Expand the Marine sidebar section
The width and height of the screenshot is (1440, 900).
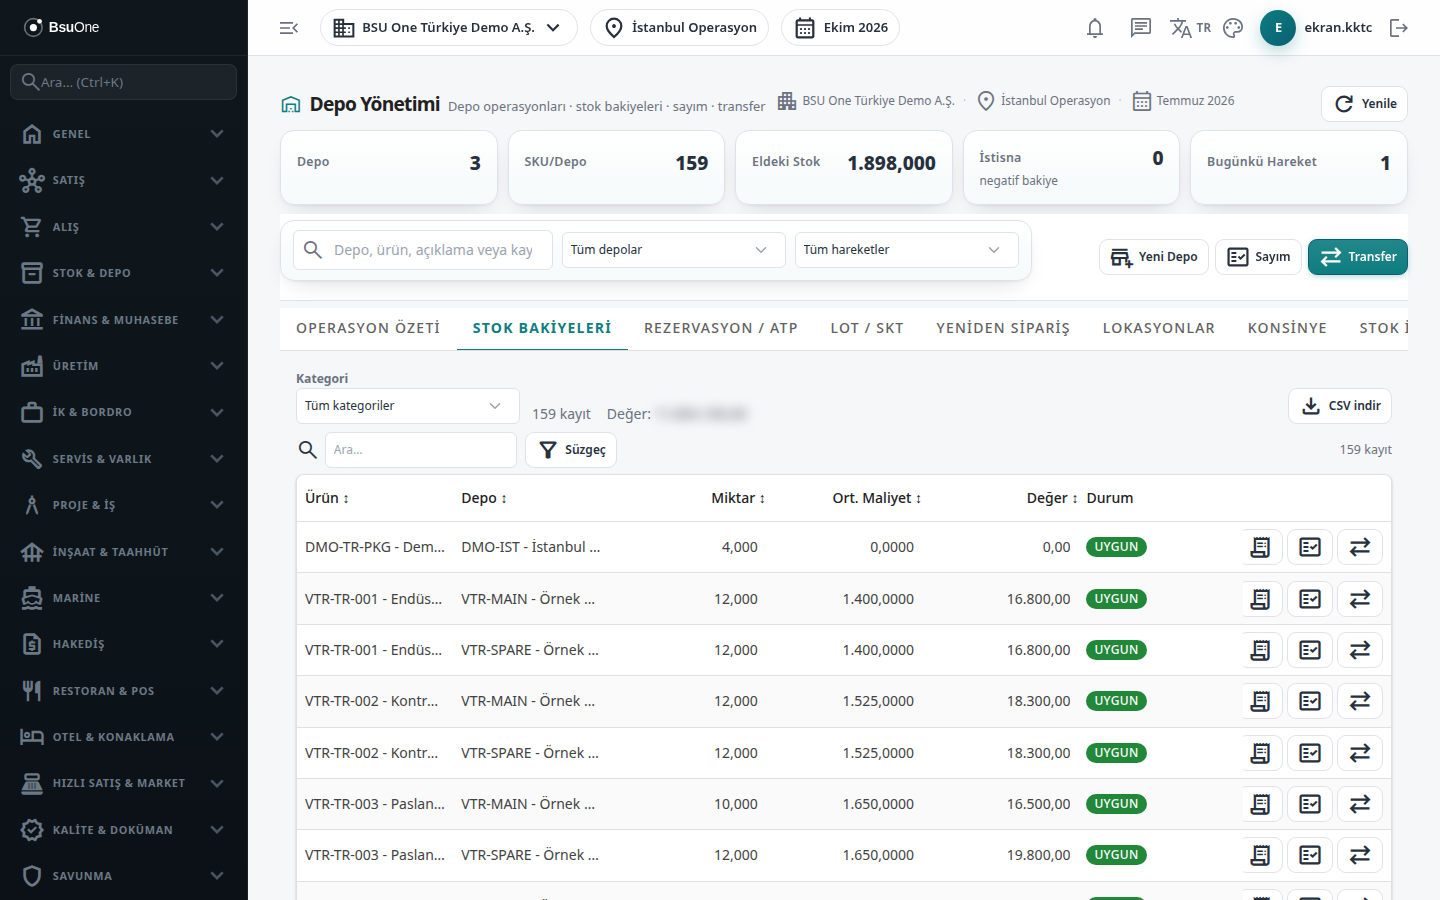(x=124, y=598)
